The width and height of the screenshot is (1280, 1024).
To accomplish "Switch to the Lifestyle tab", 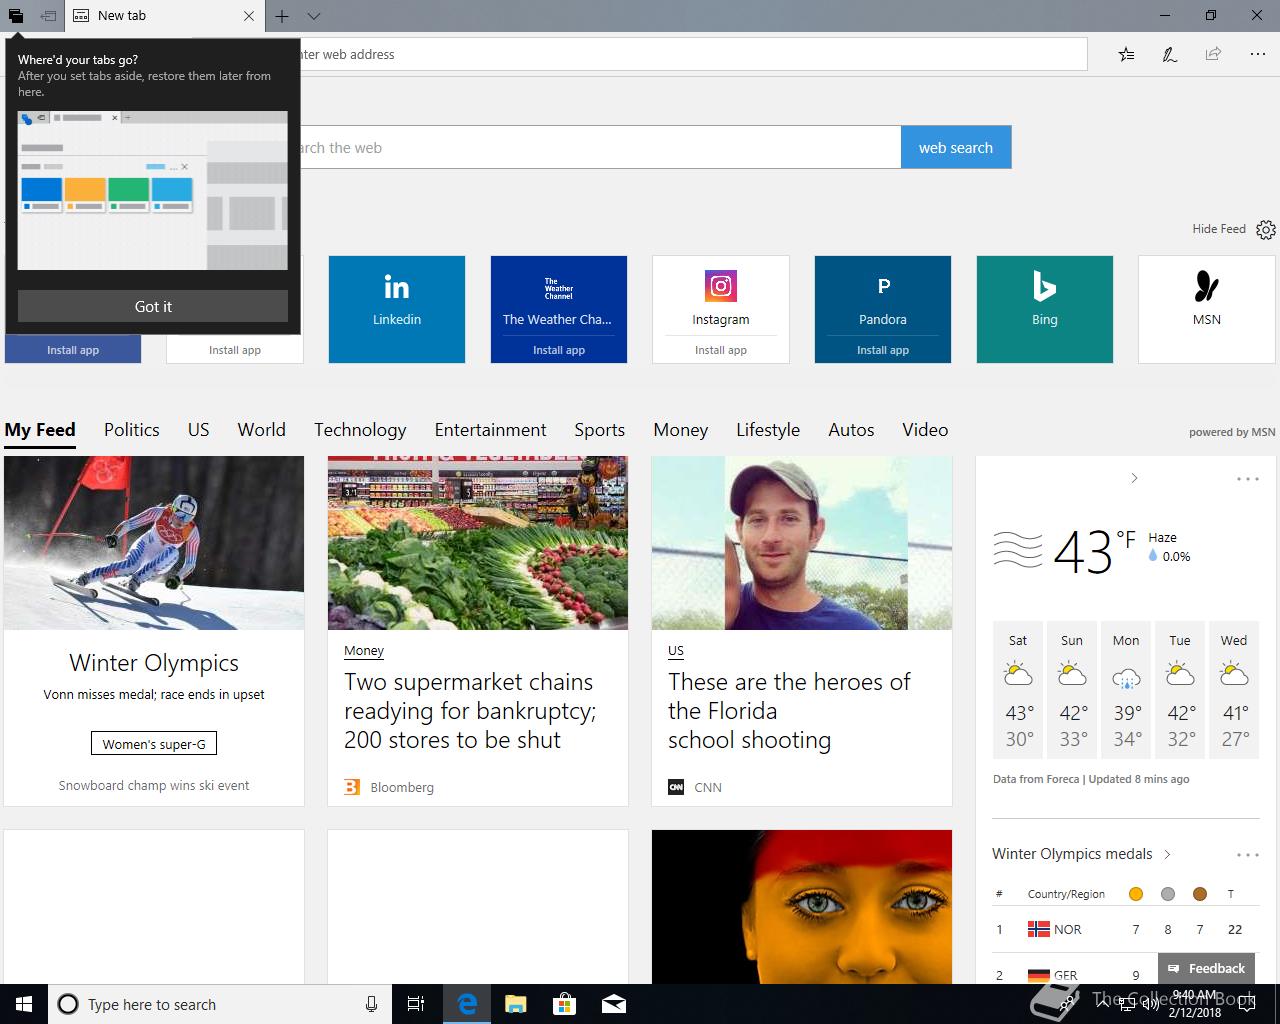I will [768, 430].
